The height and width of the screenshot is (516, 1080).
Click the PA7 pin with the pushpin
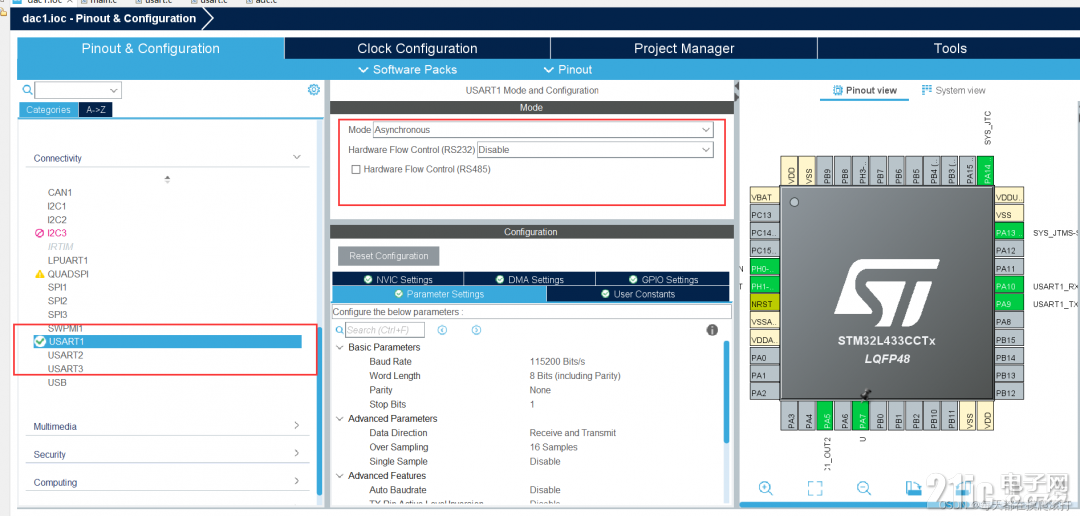pos(860,416)
